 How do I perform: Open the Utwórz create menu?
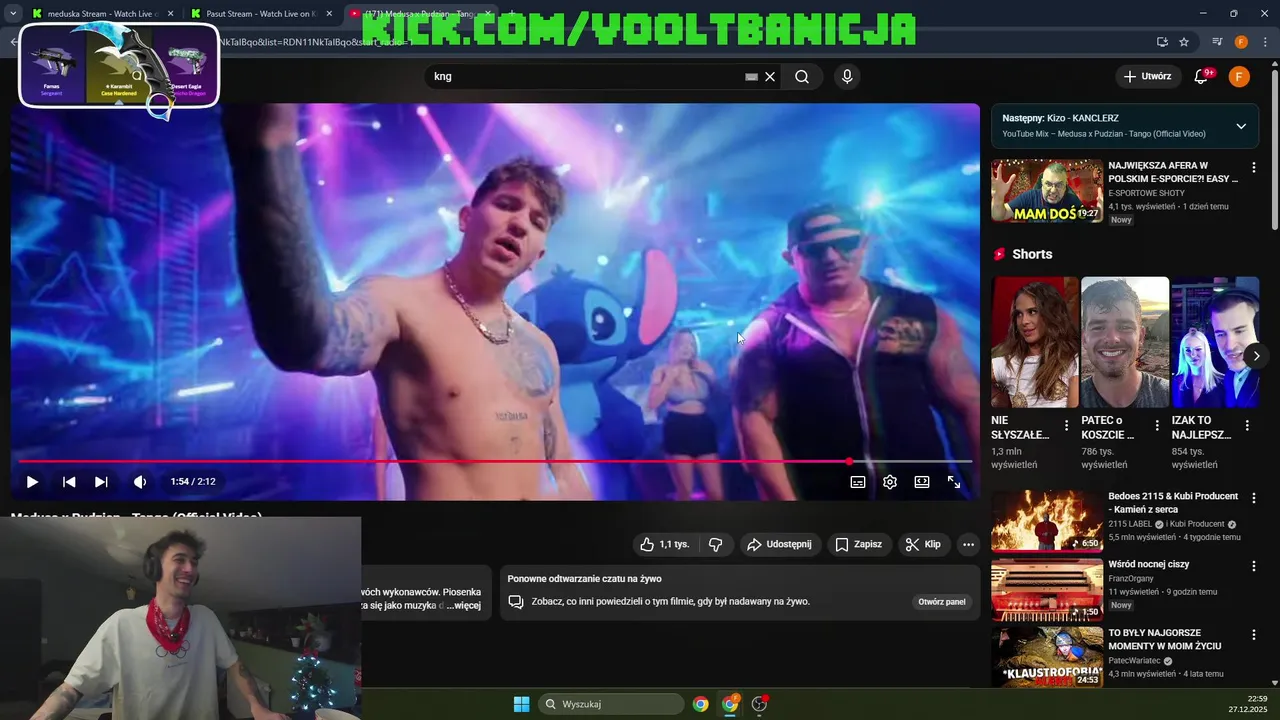(x=1147, y=76)
